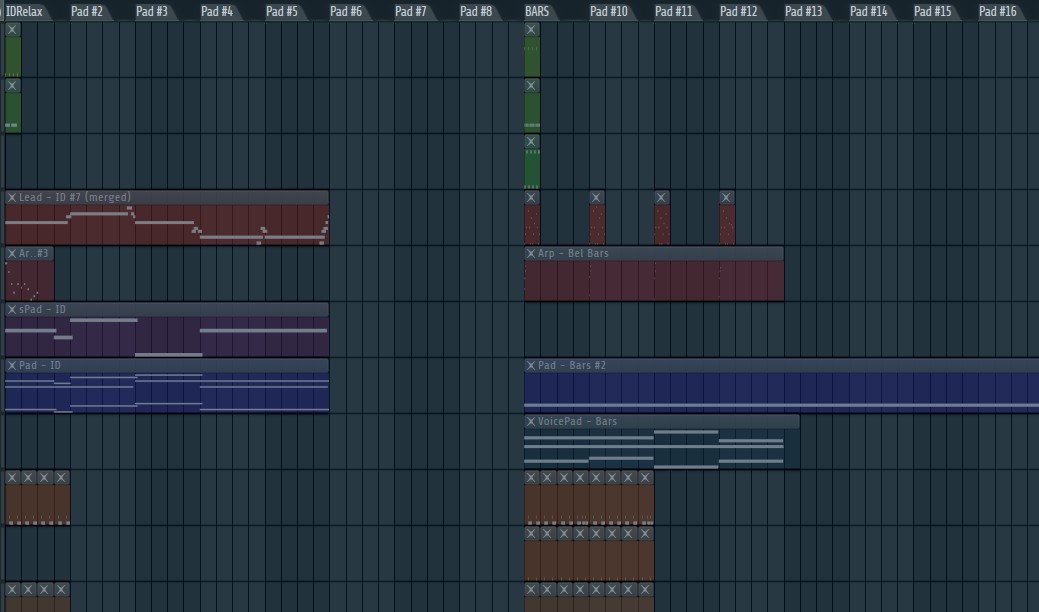Select the Pad #4 marker
The width and height of the screenshot is (1039, 612).
click(217, 11)
